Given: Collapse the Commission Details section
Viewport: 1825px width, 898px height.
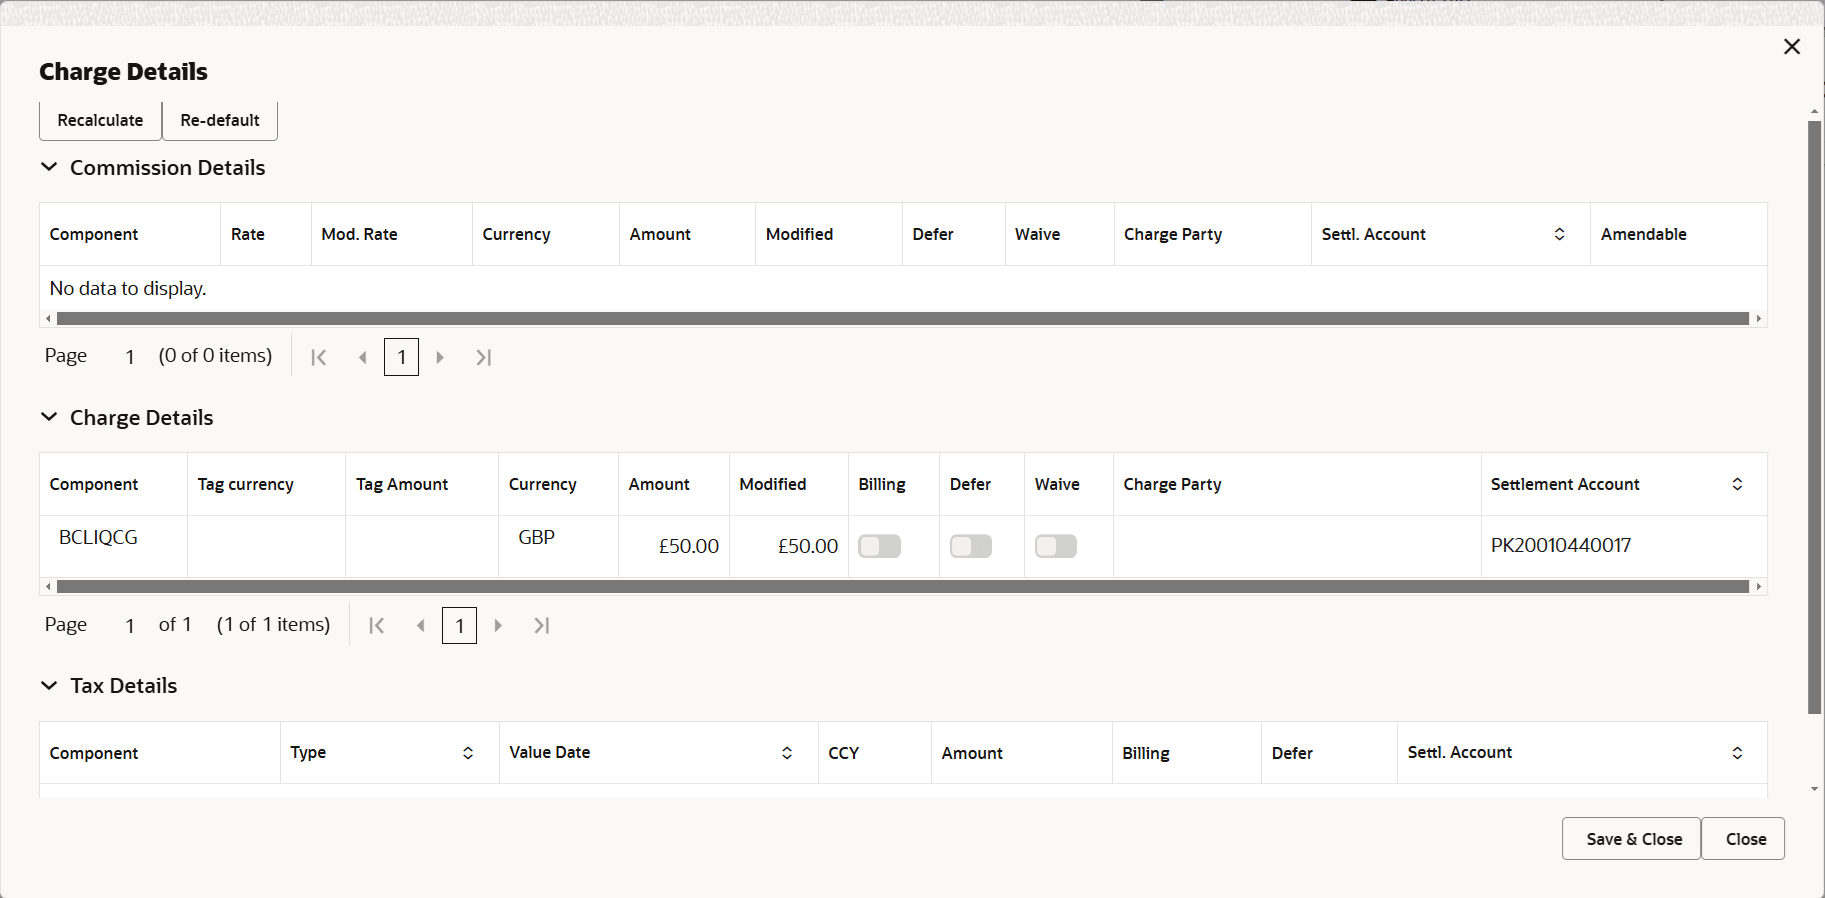Looking at the screenshot, I should point(49,167).
